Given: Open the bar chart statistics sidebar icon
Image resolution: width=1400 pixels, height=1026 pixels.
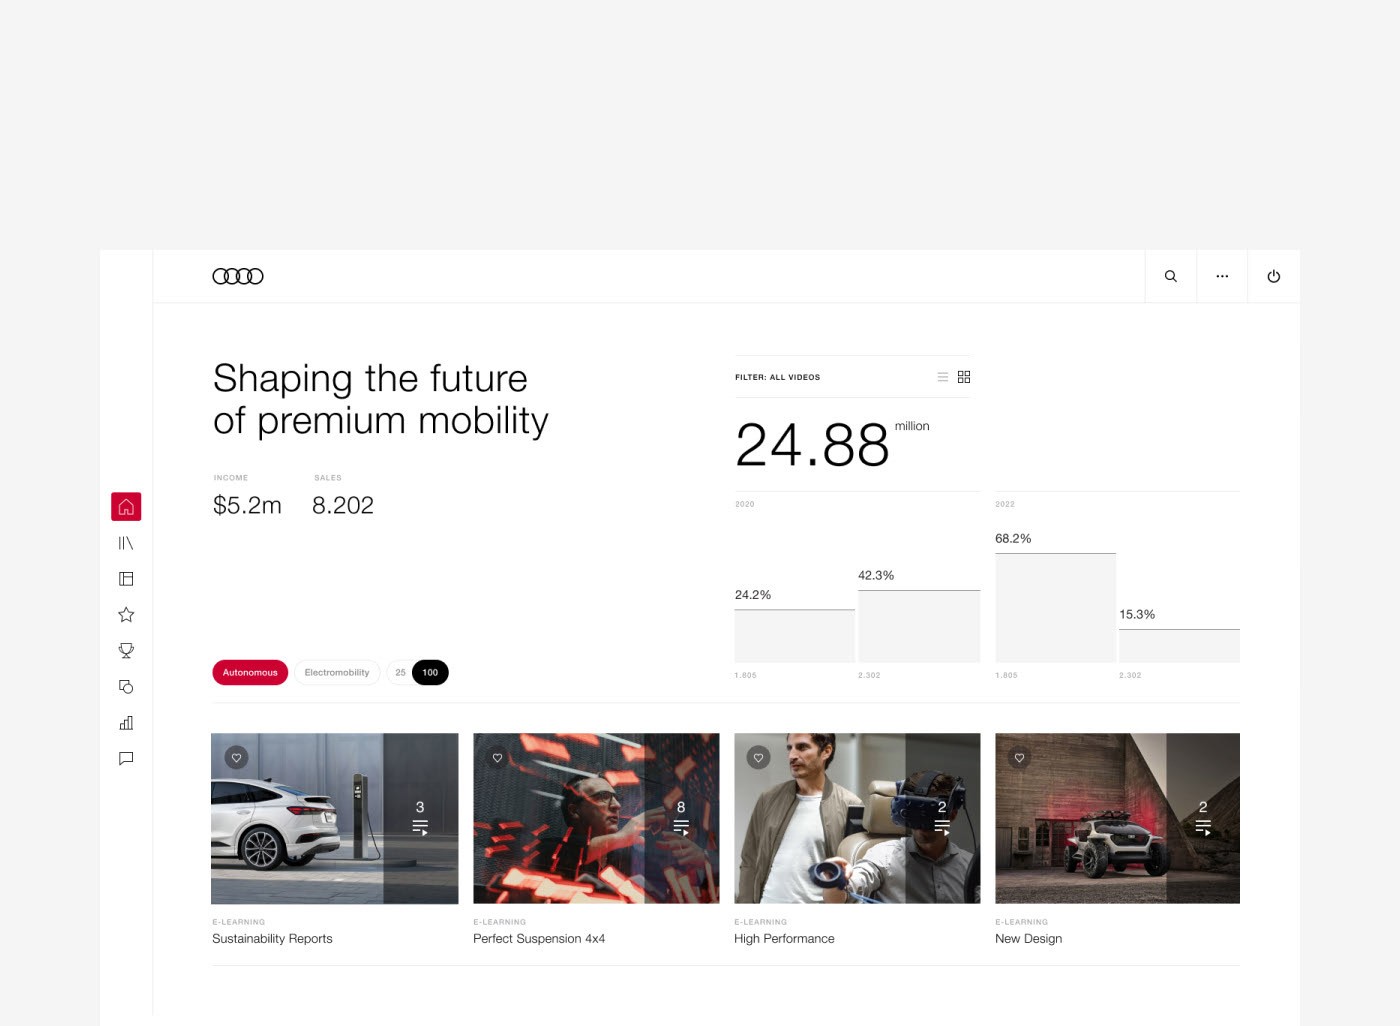Looking at the screenshot, I should (126, 723).
